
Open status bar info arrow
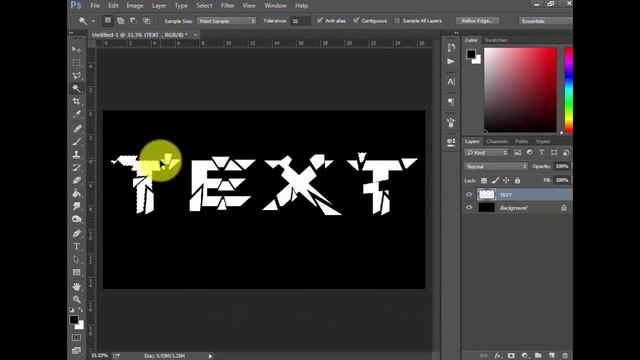point(211,356)
